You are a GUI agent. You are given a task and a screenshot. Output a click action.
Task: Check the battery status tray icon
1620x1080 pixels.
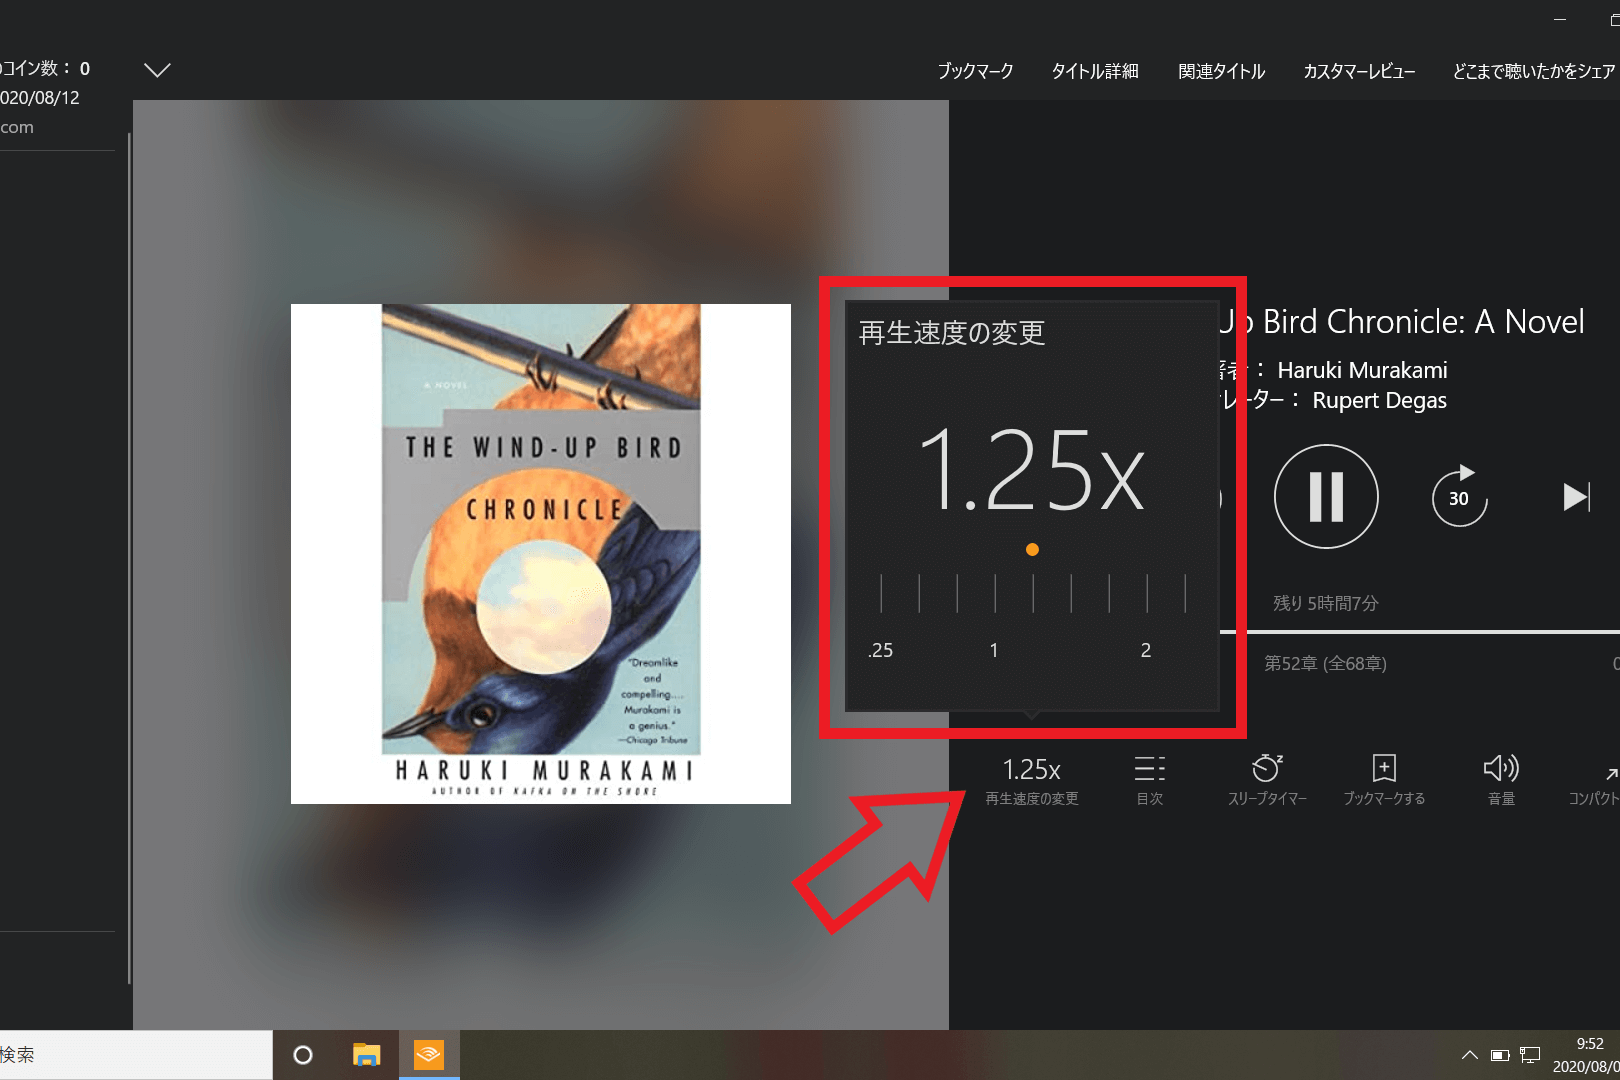click(x=1500, y=1055)
